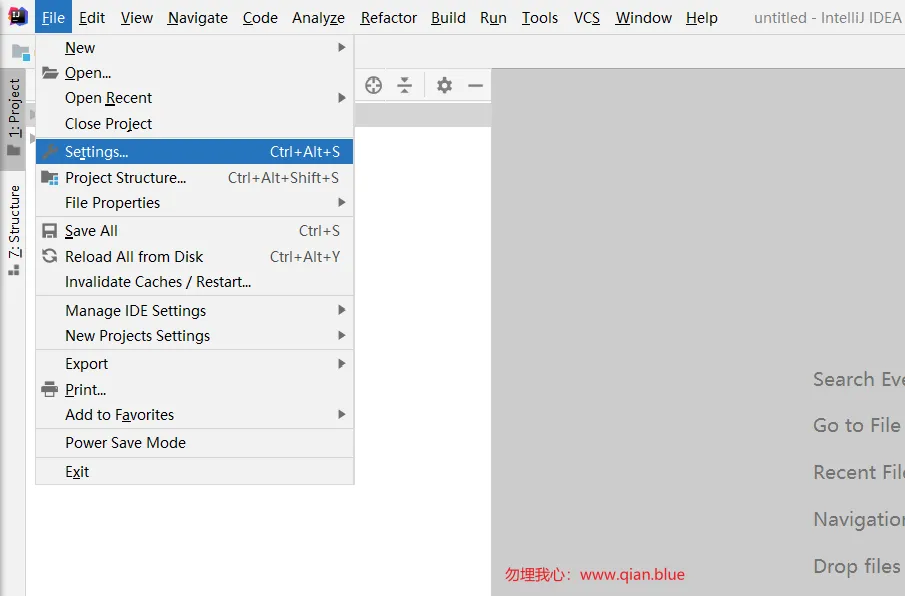
Task: Expand the New submenu arrow
Action: point(342,47)
